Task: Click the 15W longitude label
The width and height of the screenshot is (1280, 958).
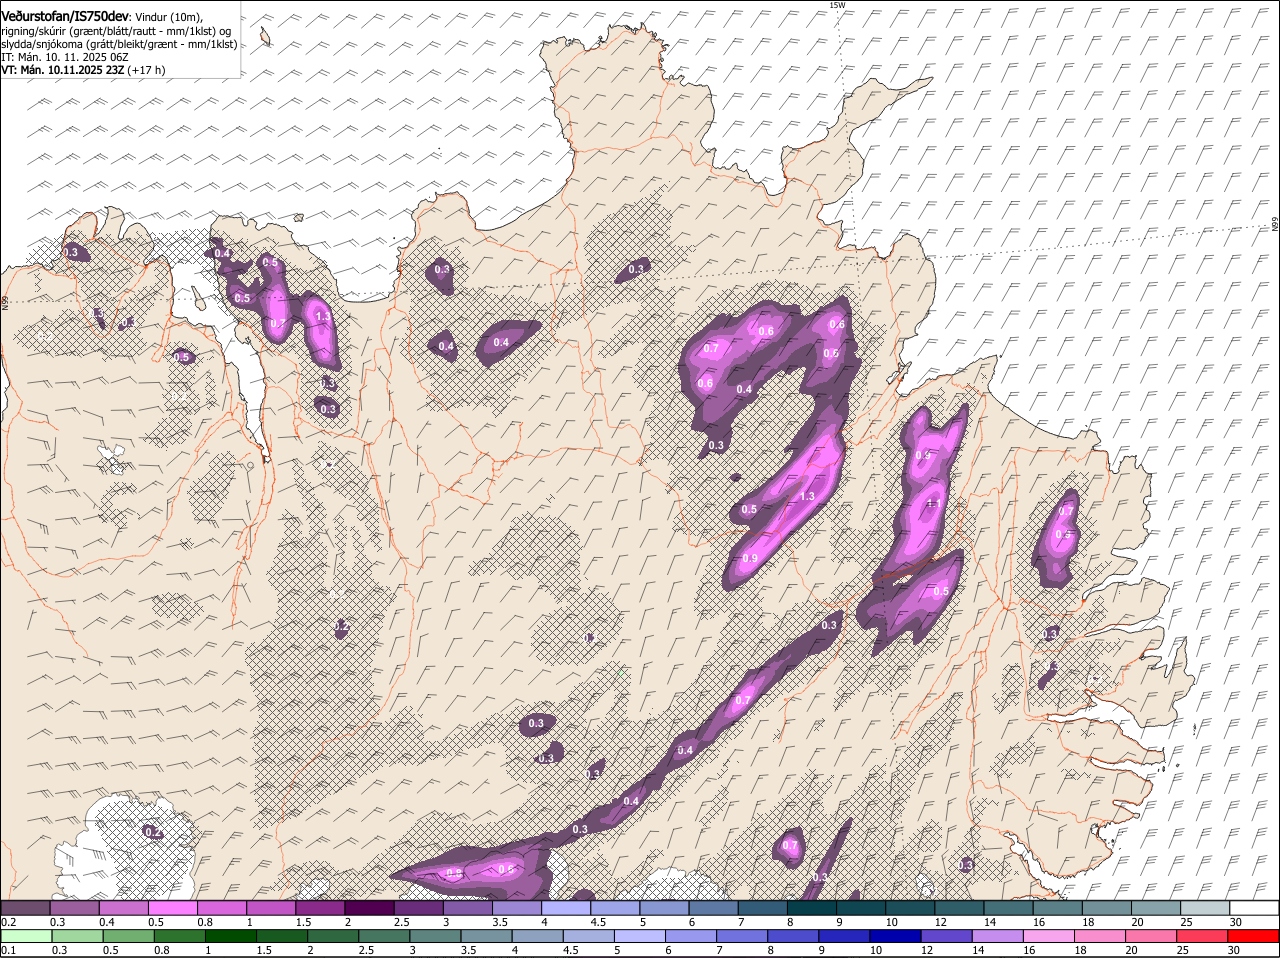Action: 837,5
